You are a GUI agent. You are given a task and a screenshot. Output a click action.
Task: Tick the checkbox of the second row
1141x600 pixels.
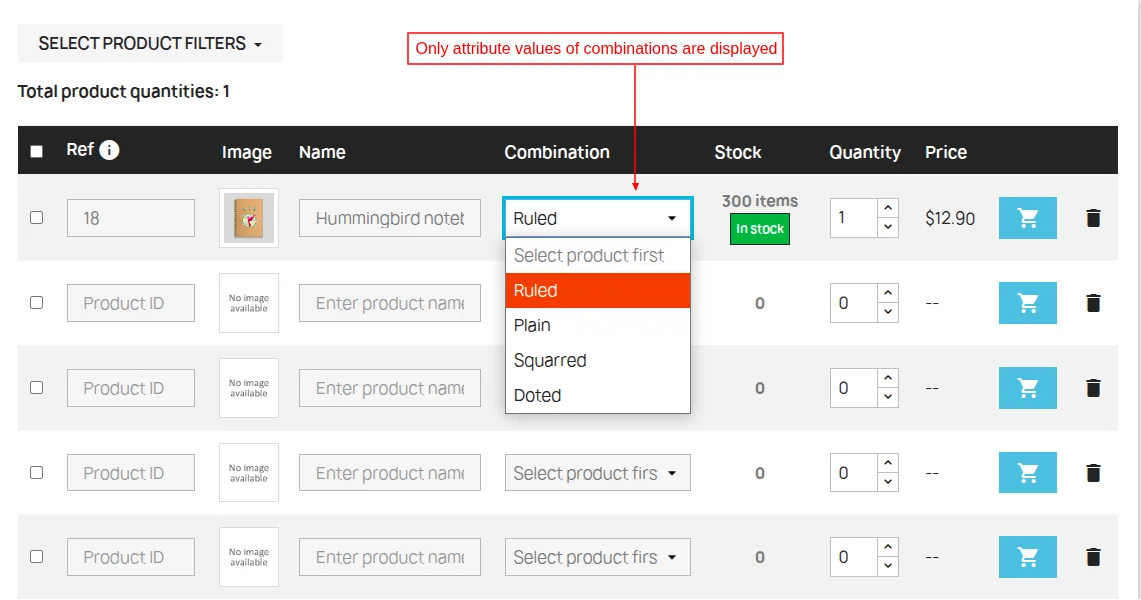coord(37,302)
